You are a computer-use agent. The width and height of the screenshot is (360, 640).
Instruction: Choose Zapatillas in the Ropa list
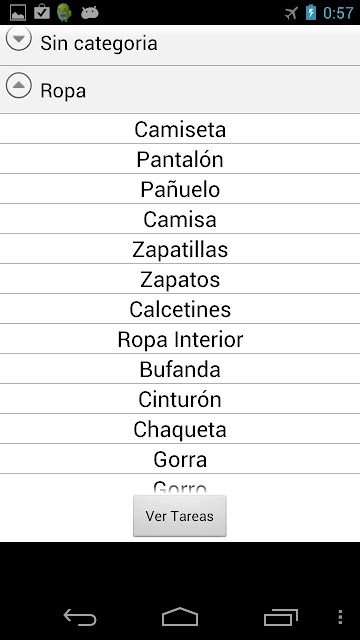pyautogui.click(x=180, y=249)
